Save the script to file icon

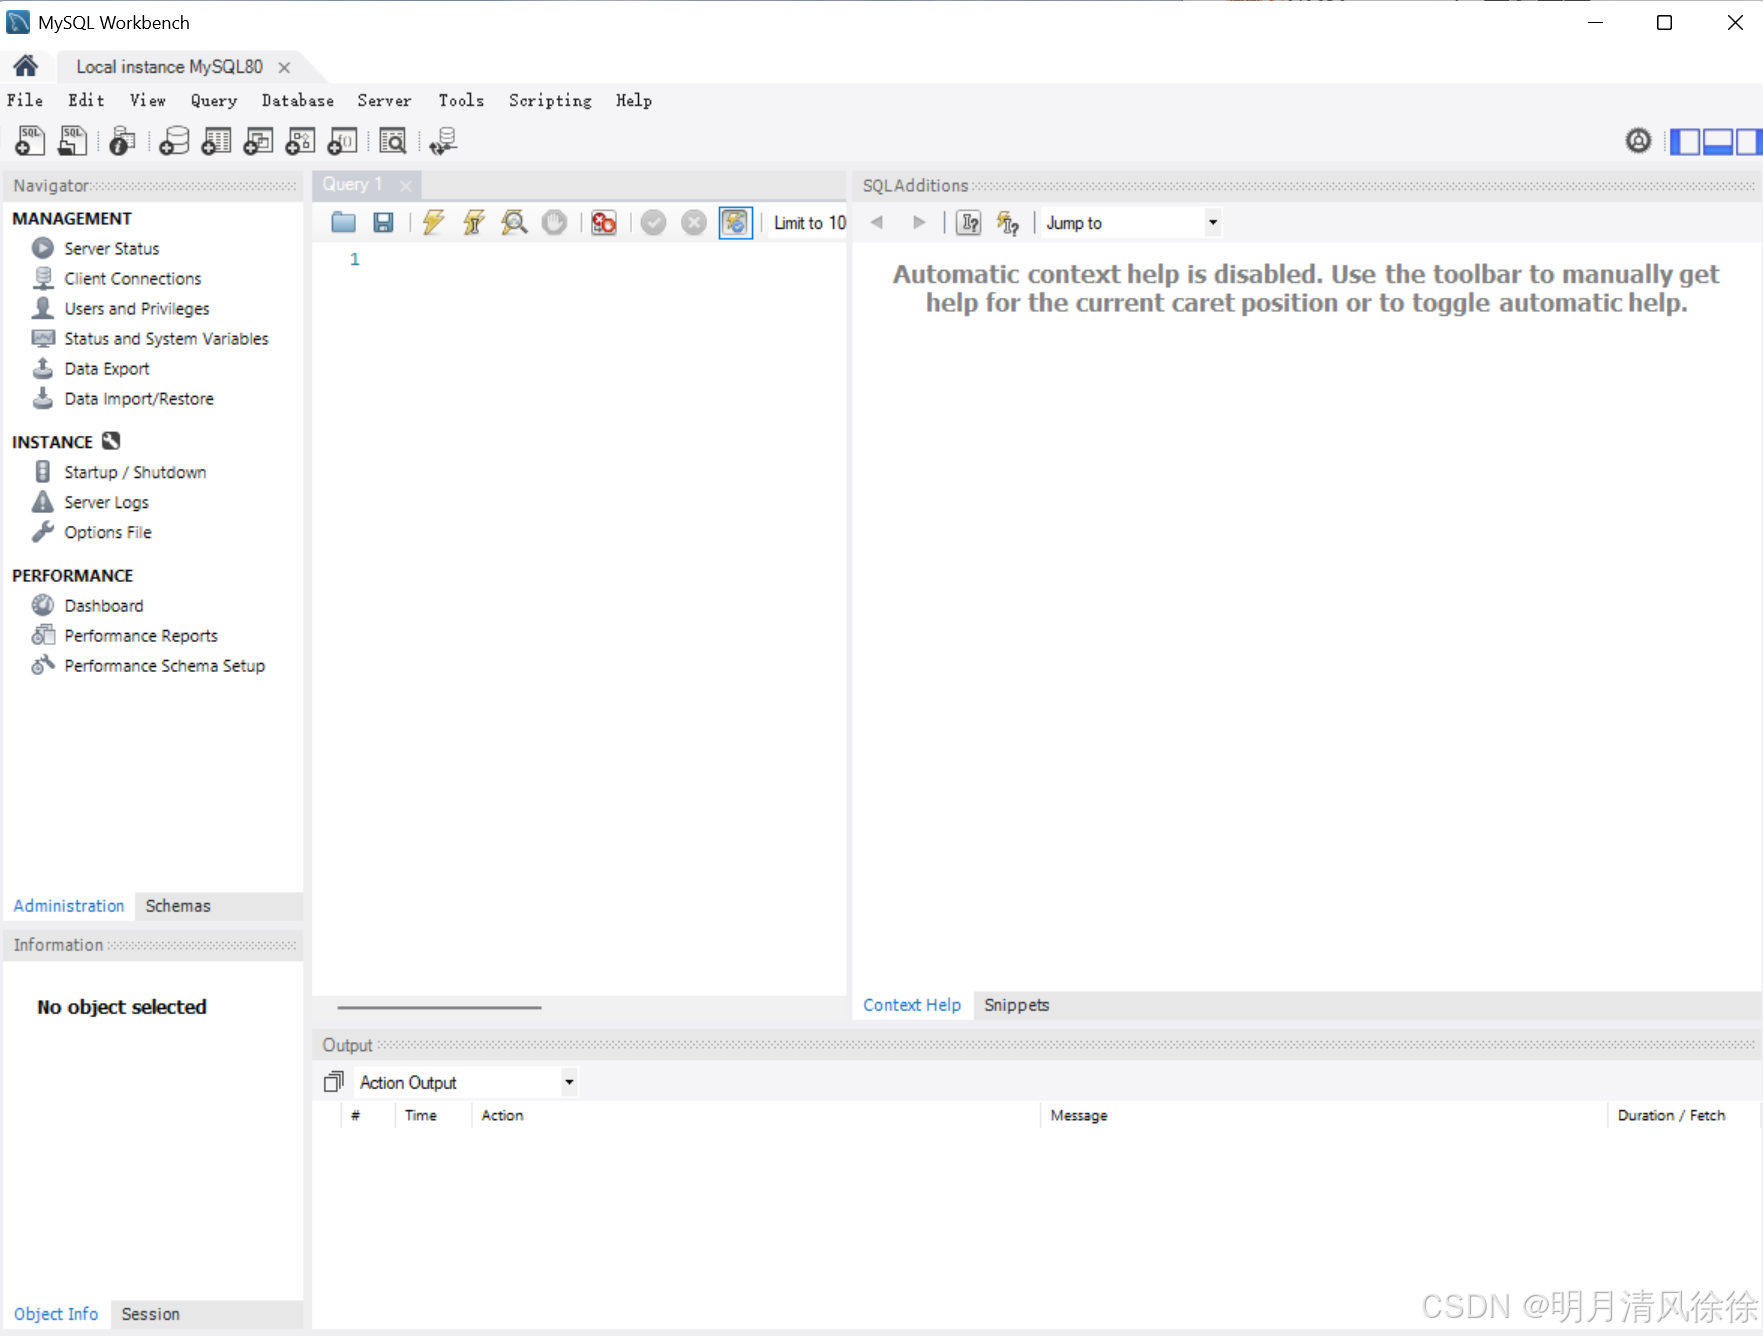383,222
